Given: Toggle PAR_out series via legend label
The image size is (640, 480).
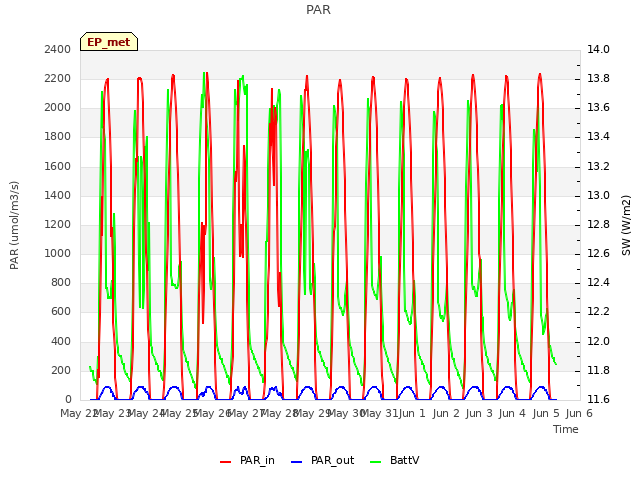Looking at the screenshot, I should [x=332, y=460].
